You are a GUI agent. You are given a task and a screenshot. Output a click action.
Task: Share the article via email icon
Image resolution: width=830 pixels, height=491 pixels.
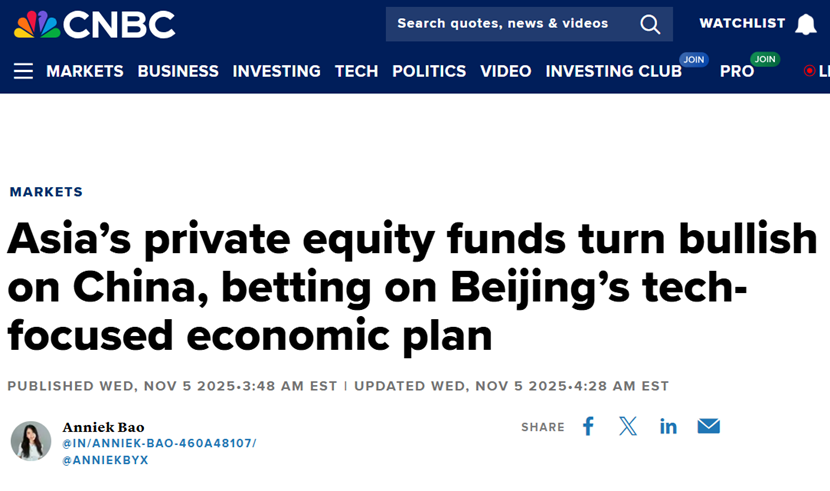[709, 427]
